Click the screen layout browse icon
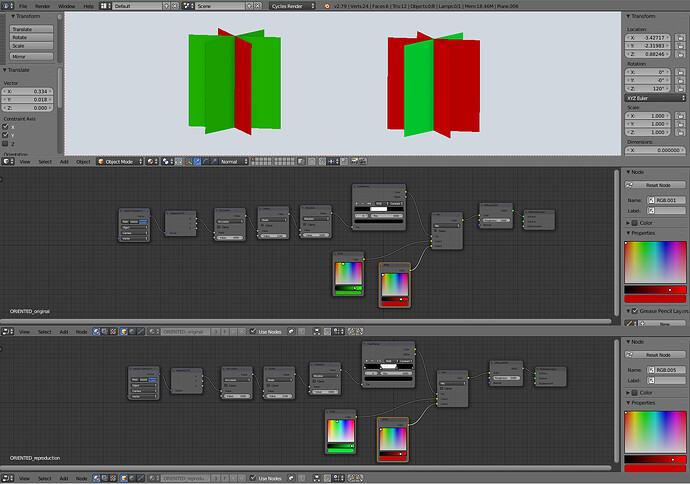The width and height of the screenshot is (690, 484). click(105, 6)
